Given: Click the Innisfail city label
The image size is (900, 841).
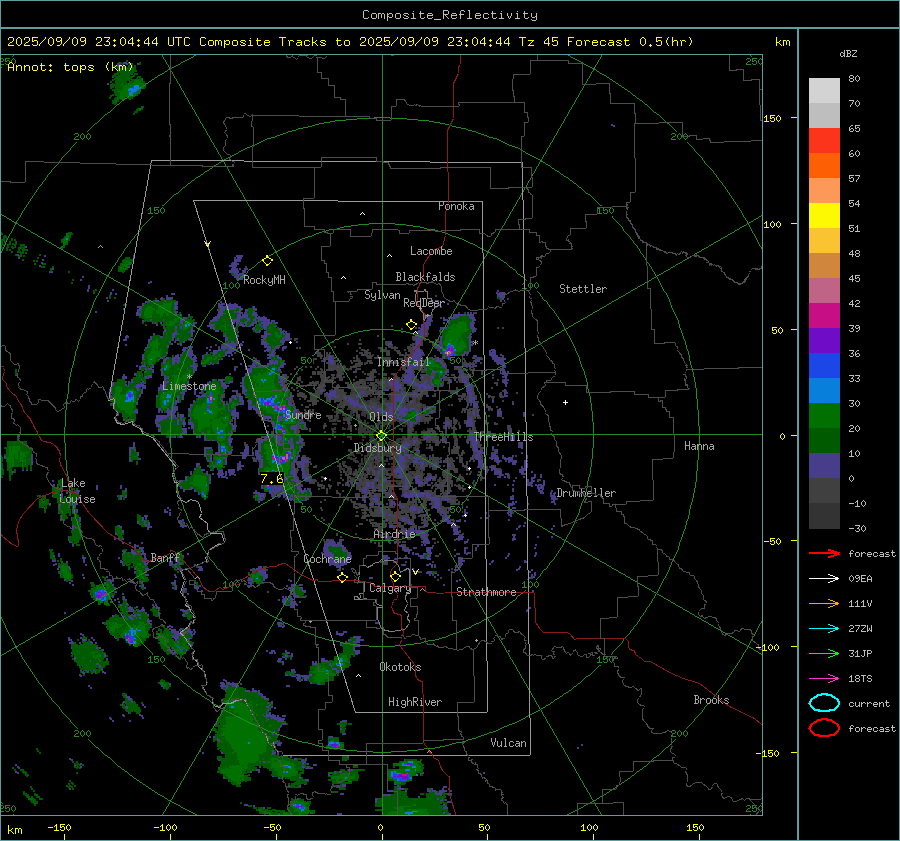Looking at the screenshot, I should click(403, 362).
